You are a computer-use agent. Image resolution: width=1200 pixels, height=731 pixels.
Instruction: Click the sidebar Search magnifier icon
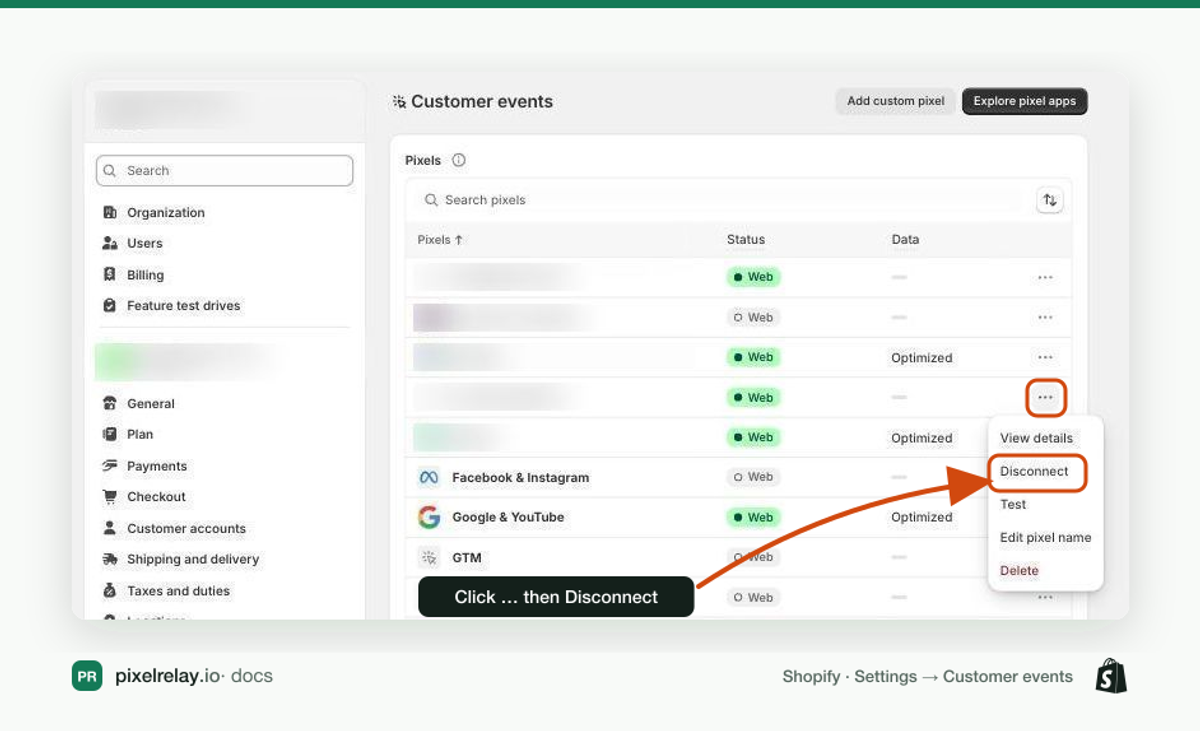111,171
